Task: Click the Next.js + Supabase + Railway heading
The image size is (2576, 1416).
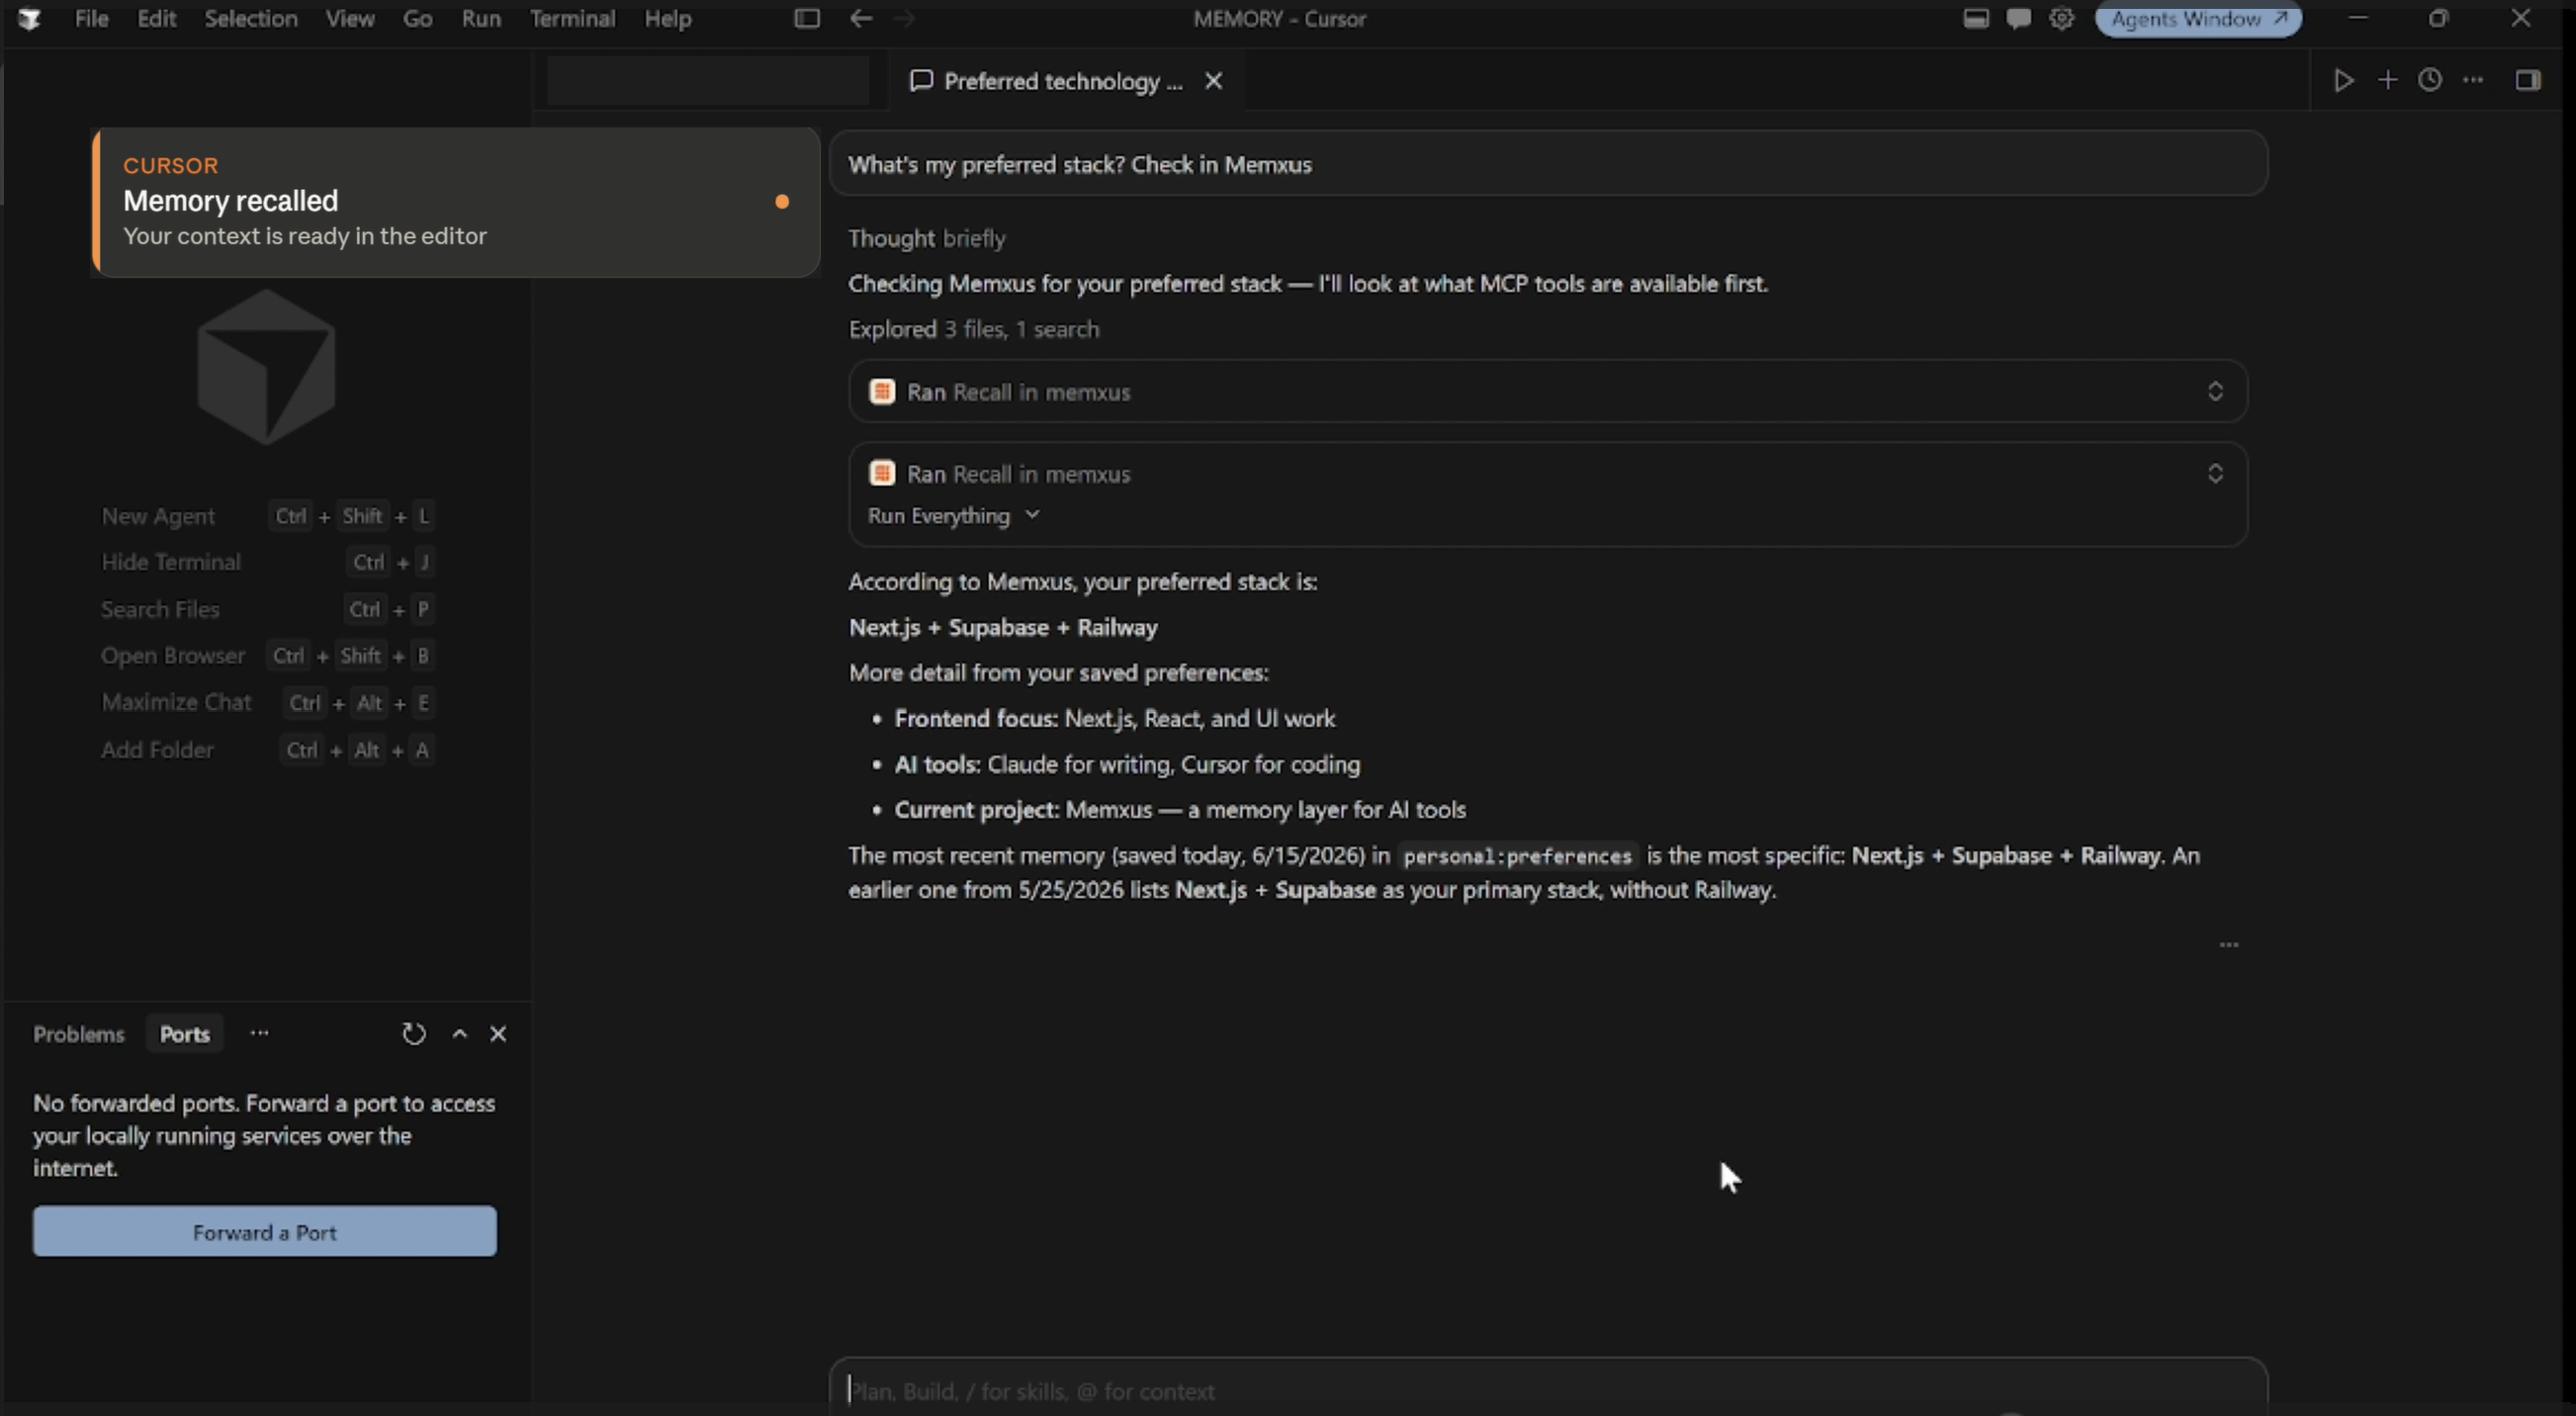Action: pyautogui.click(x=1003, y=628)
